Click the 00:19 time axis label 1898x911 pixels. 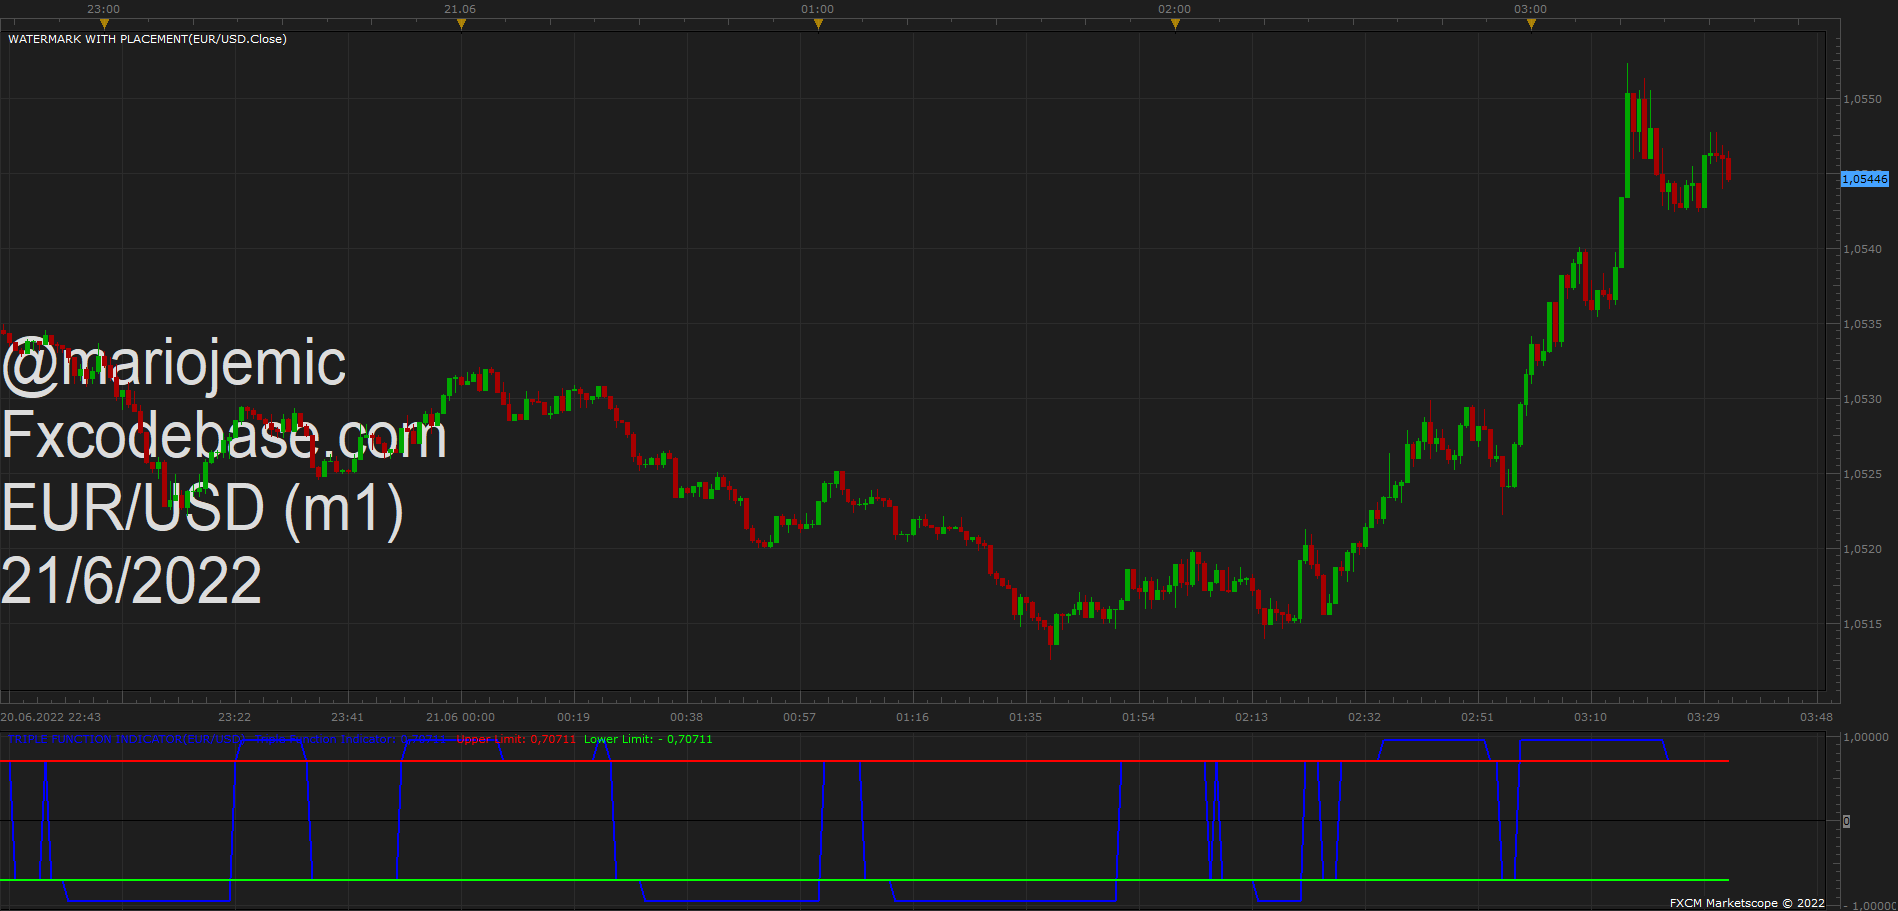pos(574,717)
